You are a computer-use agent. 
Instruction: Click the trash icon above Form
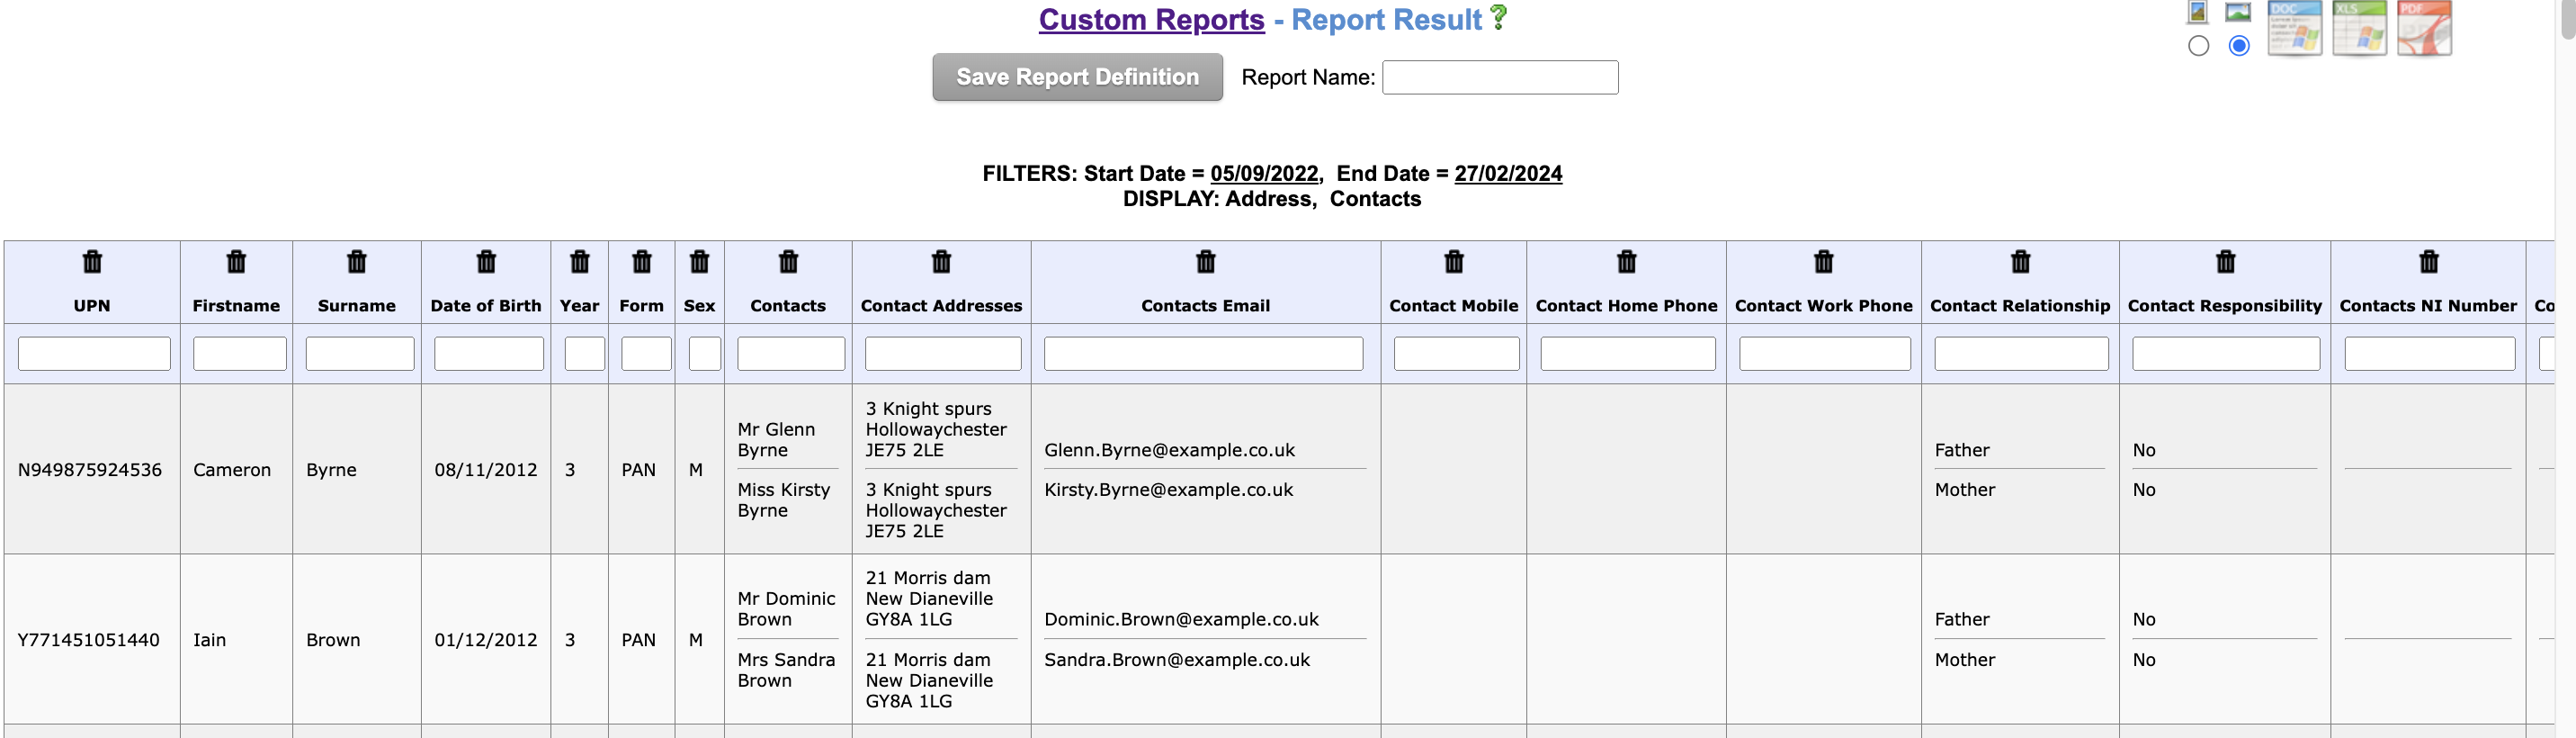pos(642,262)
